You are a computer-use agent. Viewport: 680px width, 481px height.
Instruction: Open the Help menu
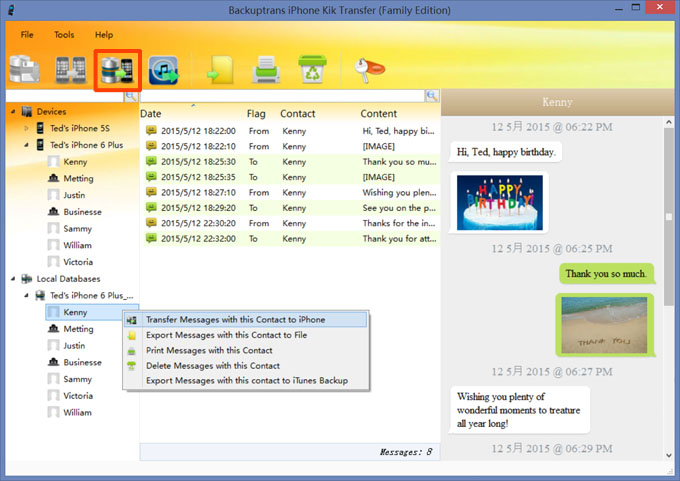104,35
